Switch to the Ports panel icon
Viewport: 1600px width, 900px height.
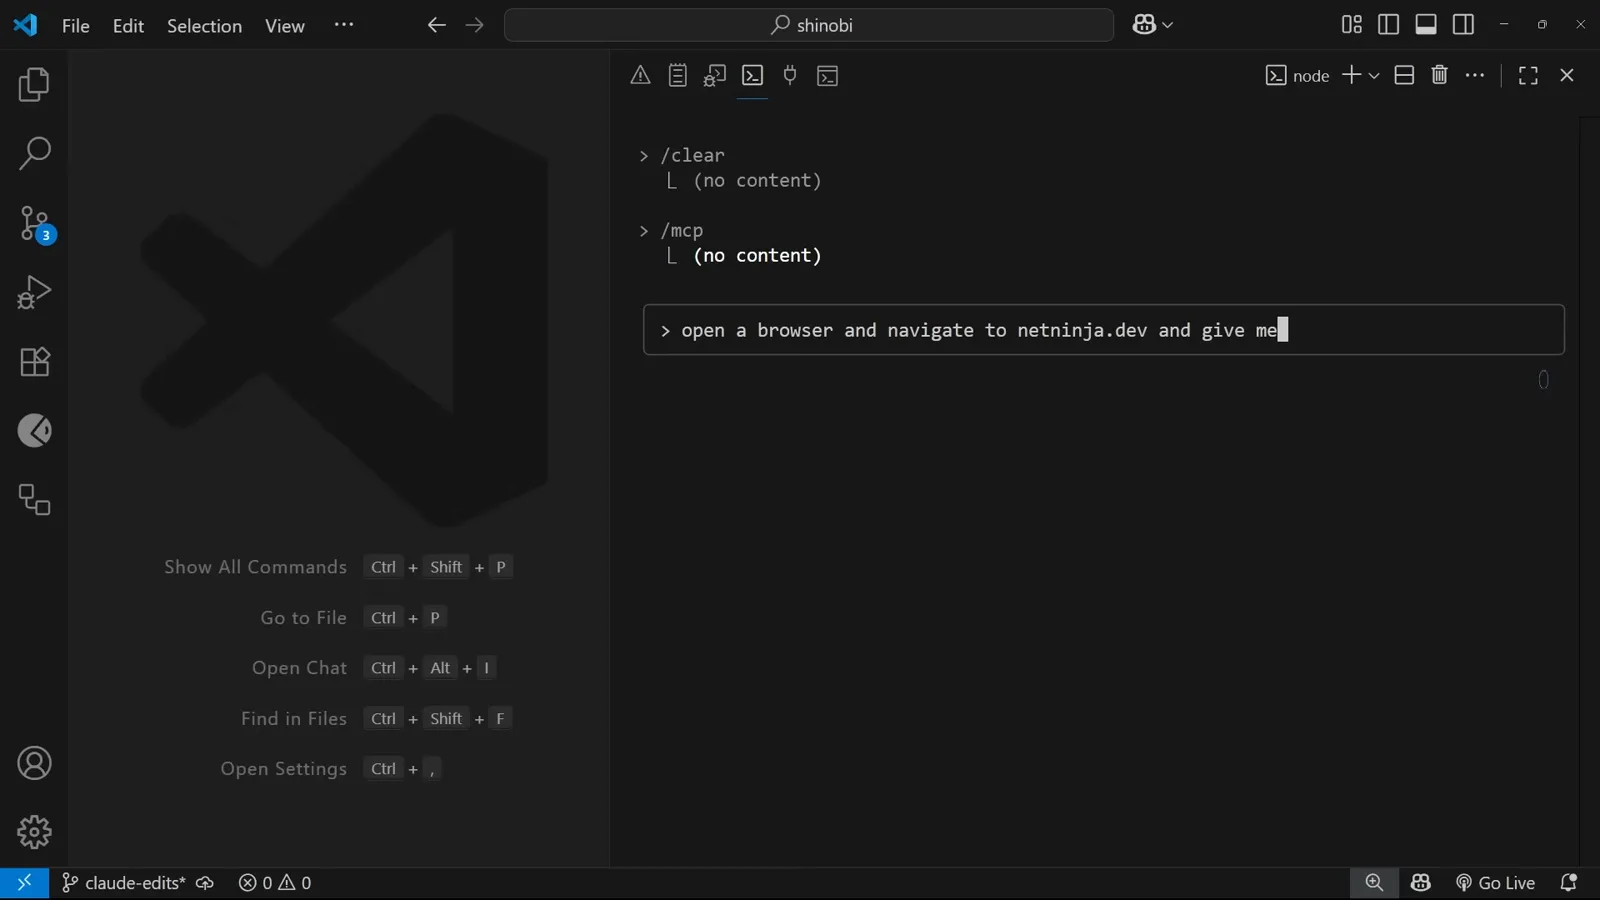(x=790, y=75)
